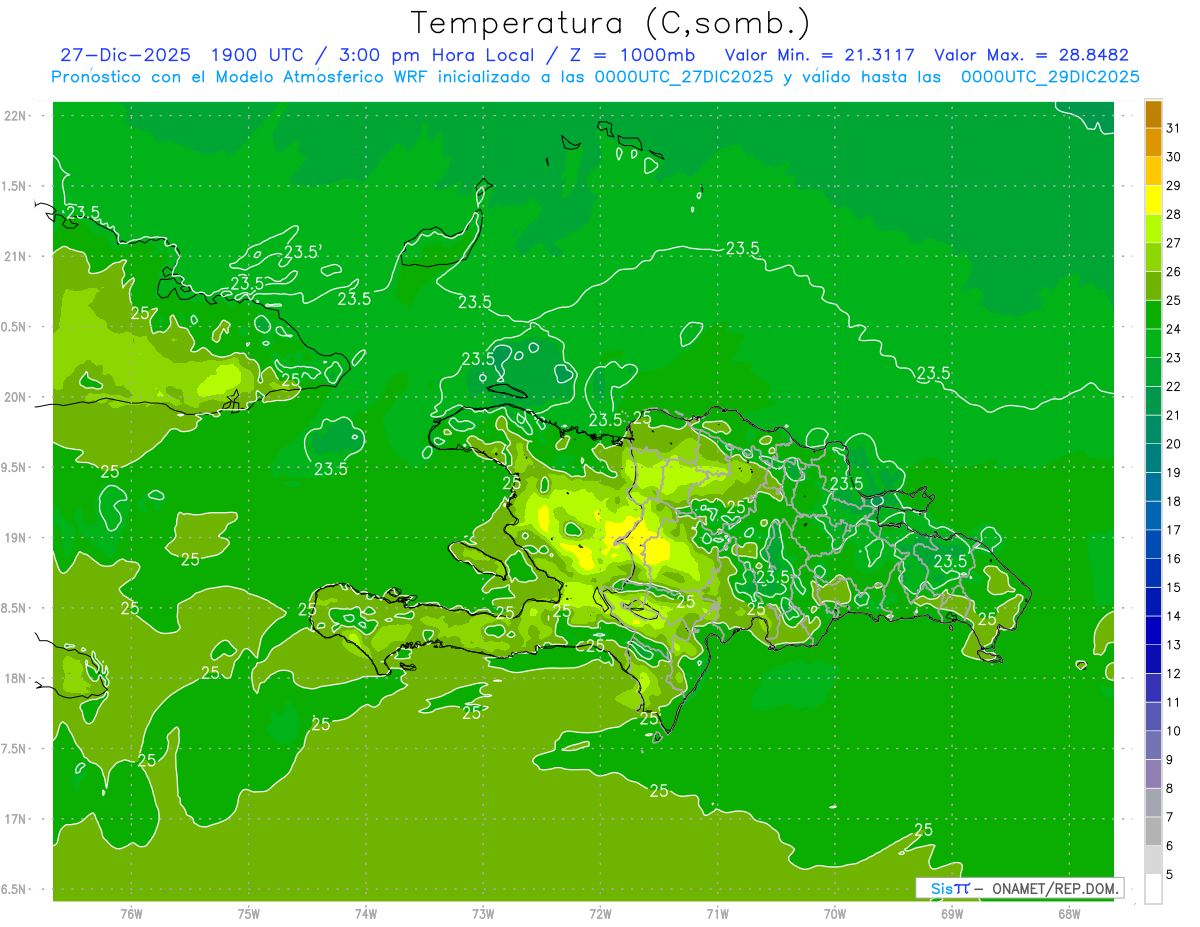Pick the amber swatch between 29 and 30
The height and width of the screenshot is (927, 1200).
tap(1153, 171)
